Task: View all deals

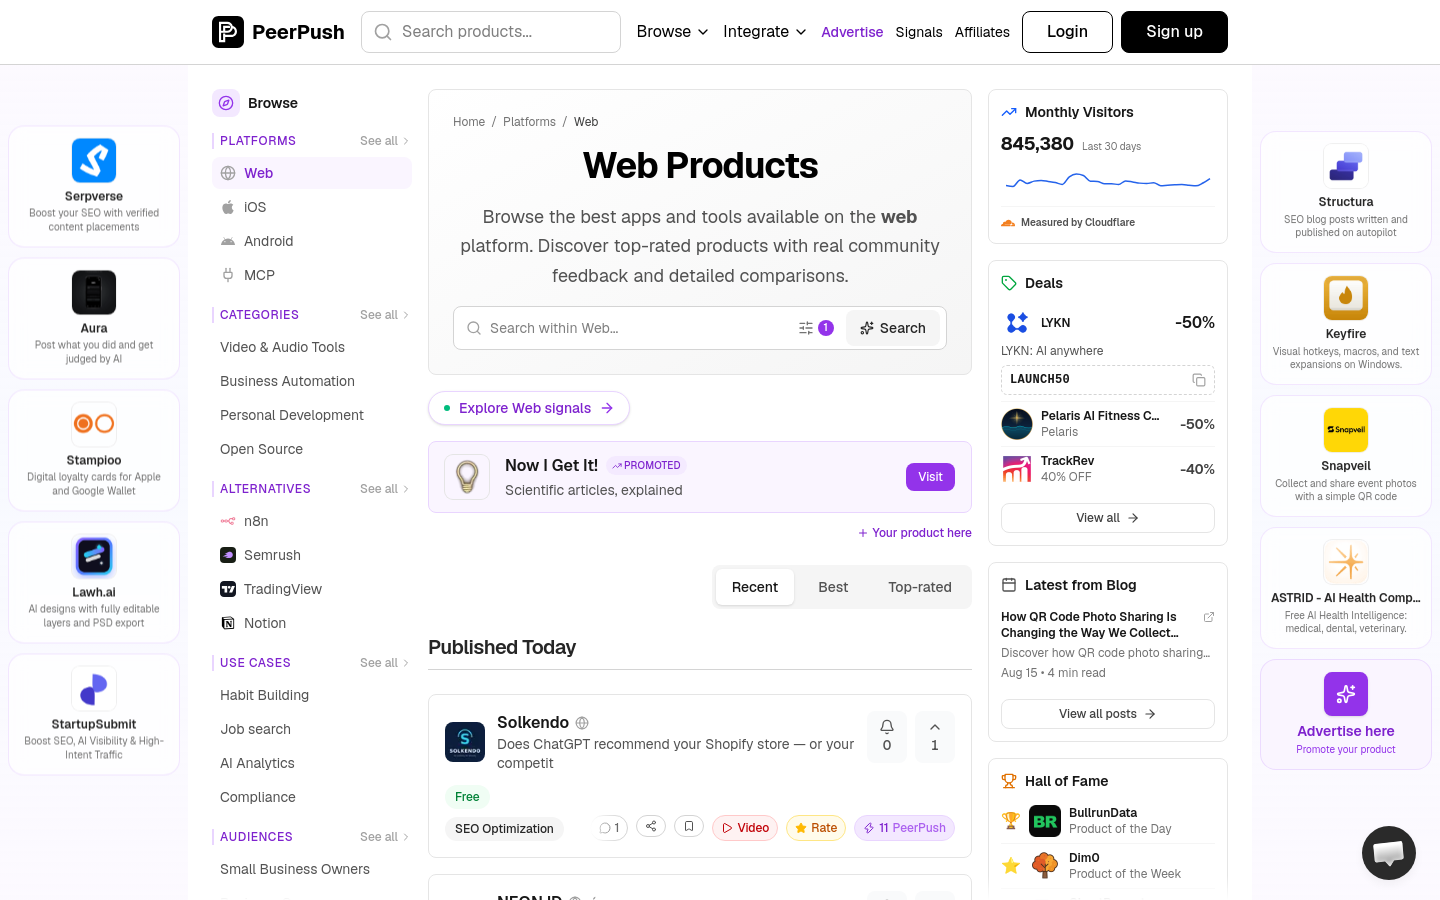Action: (x=1108, y=518)
